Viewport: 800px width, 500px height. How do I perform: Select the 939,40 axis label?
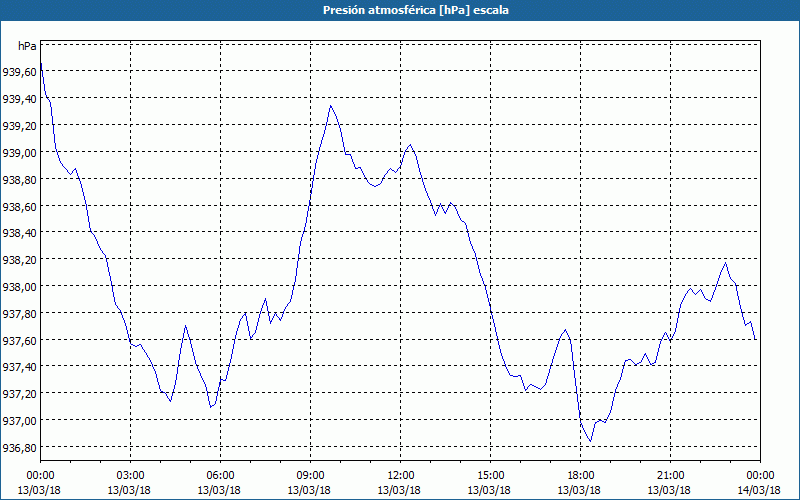tap(19, 99)
